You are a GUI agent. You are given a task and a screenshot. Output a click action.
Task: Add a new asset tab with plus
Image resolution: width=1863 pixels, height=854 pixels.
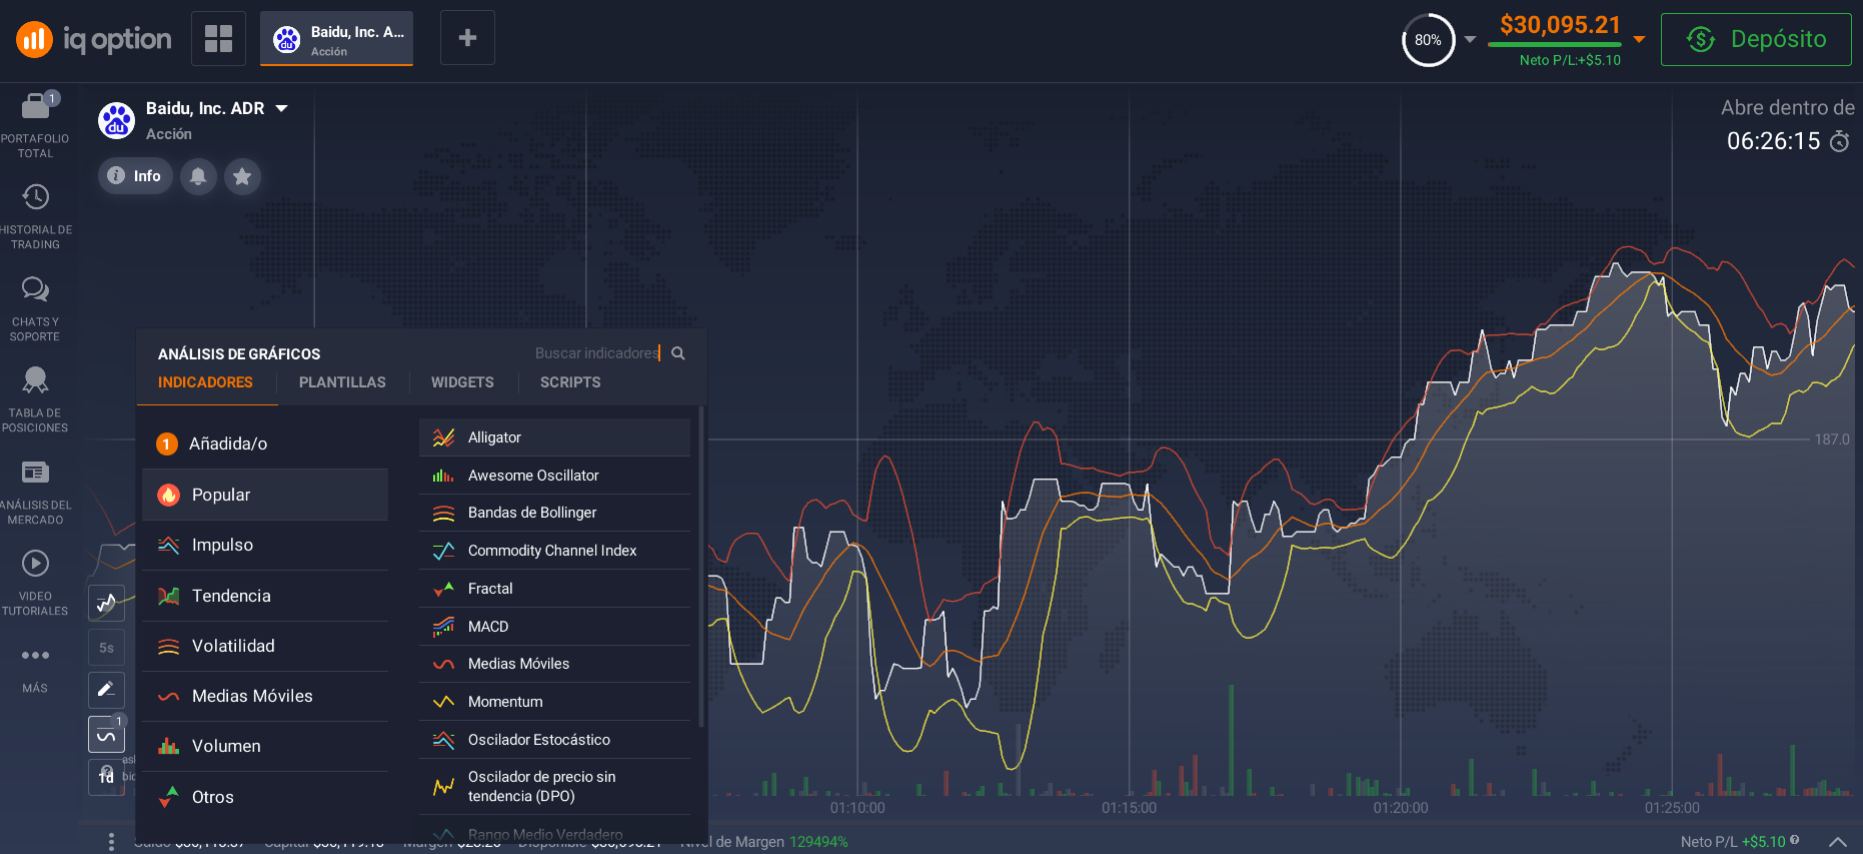pos(467,38)
